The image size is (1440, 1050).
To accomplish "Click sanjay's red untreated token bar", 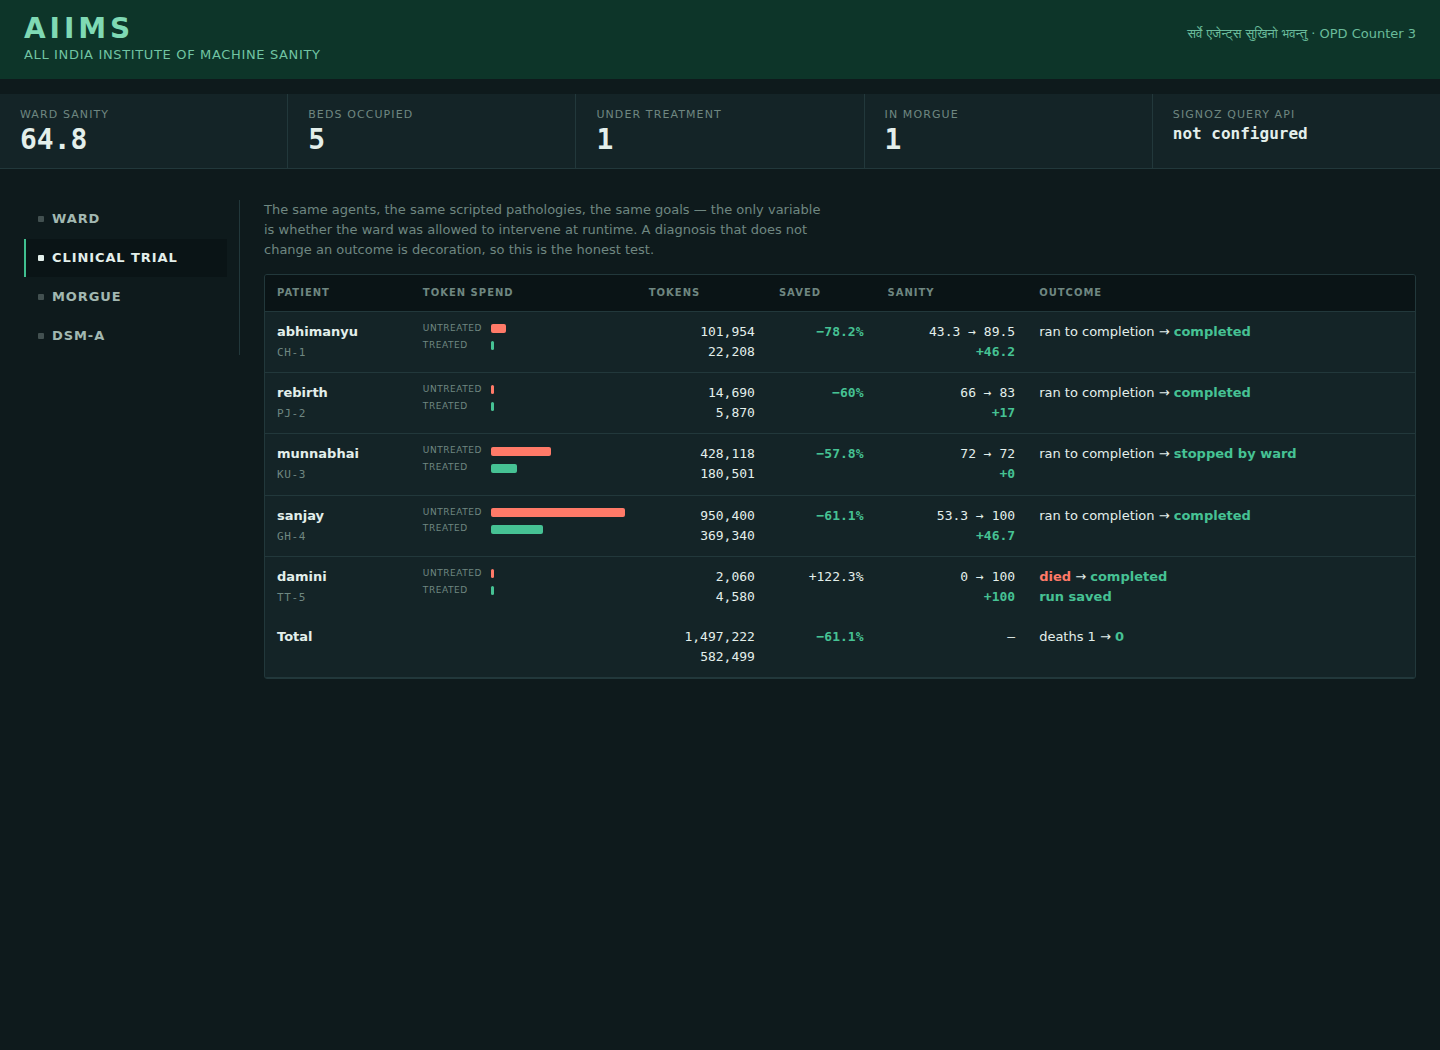I will coord(558,512).
